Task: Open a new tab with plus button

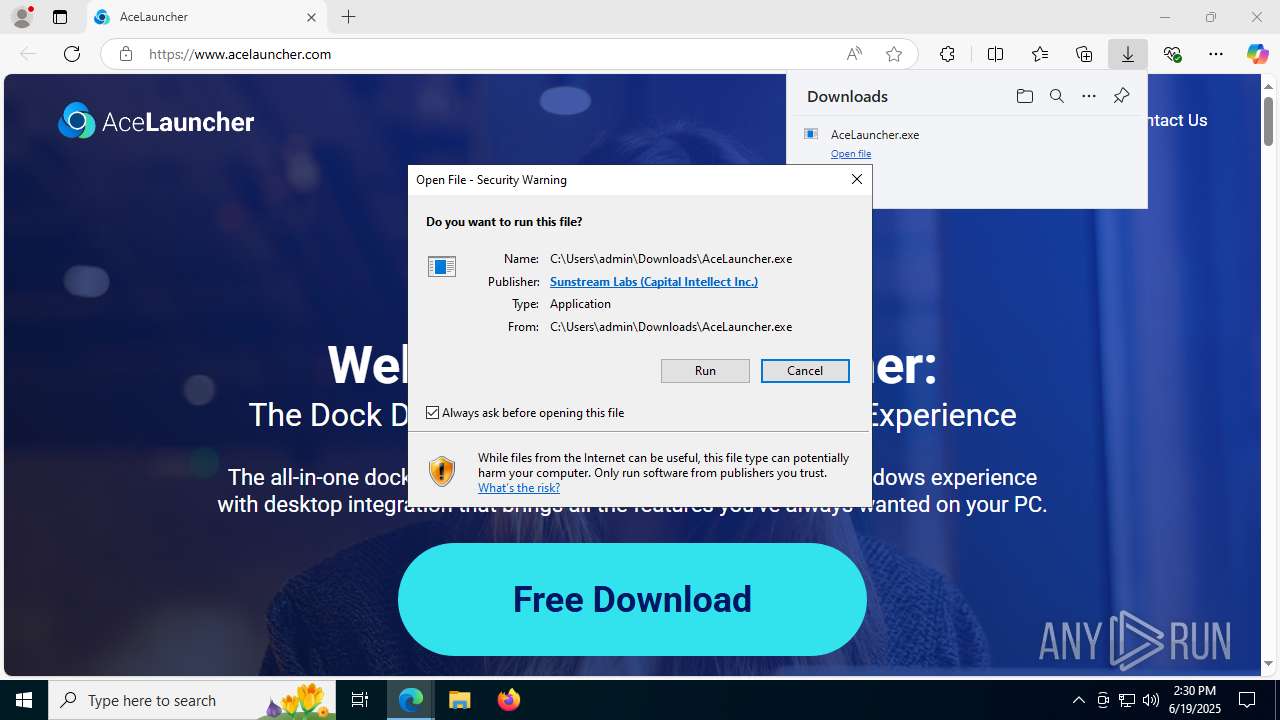Action: pos(348,17)
